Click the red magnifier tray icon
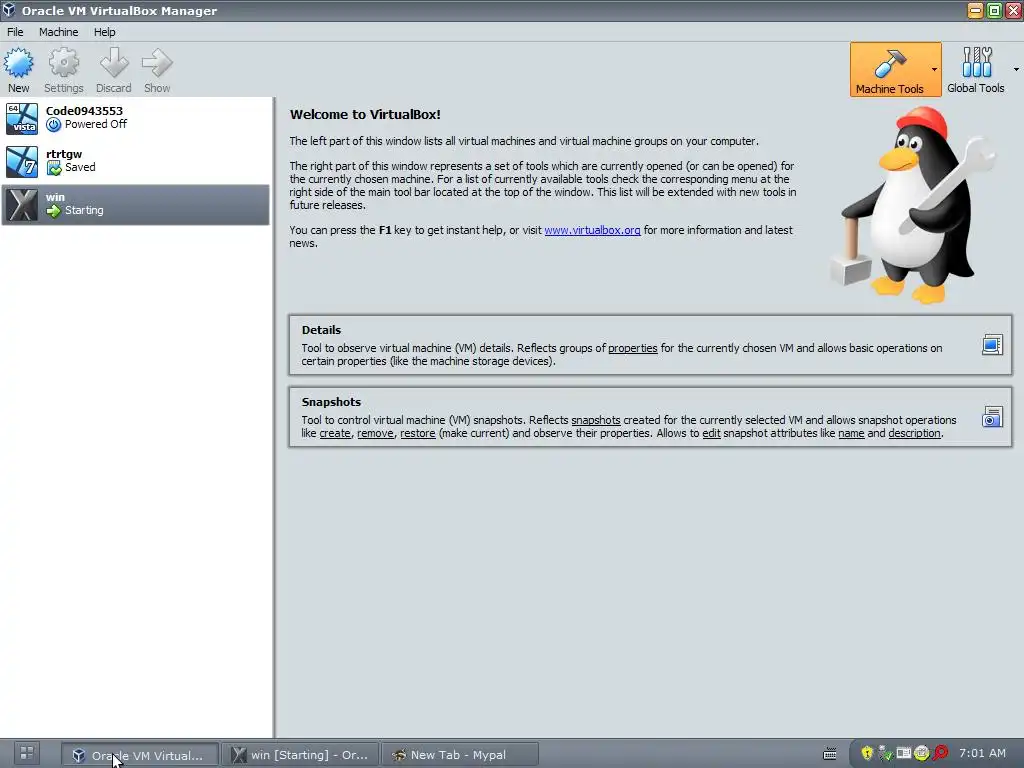This screenshot has height=768, width=1024. coord(940,753)
